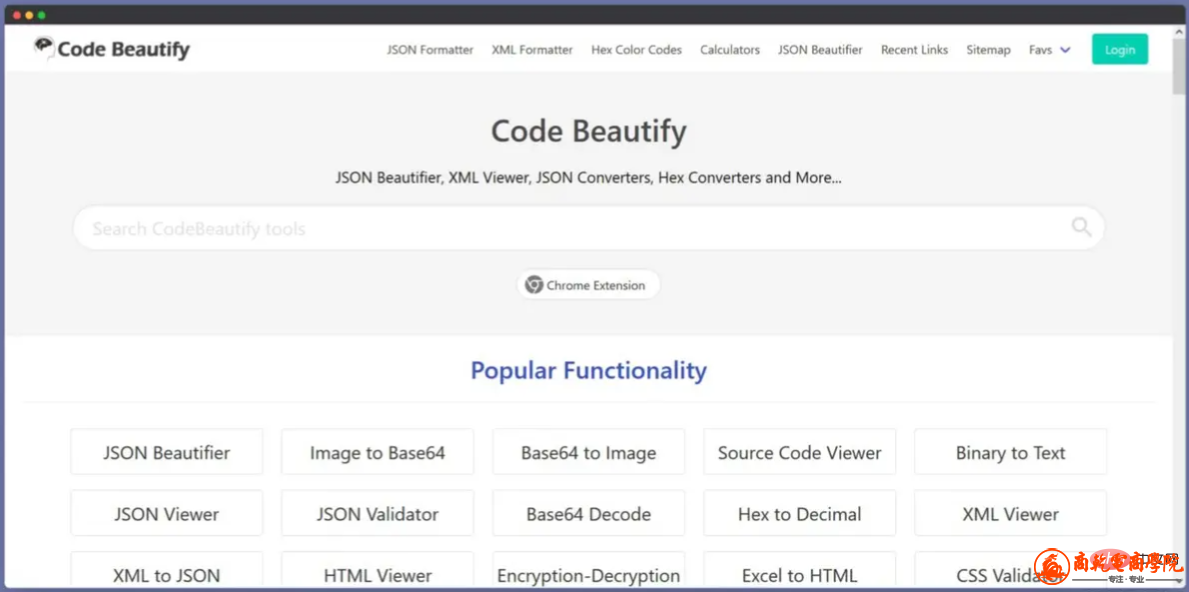Open the JSON Beautifier tool card
Screen dimensions: 1189x592
click(167, 453)
